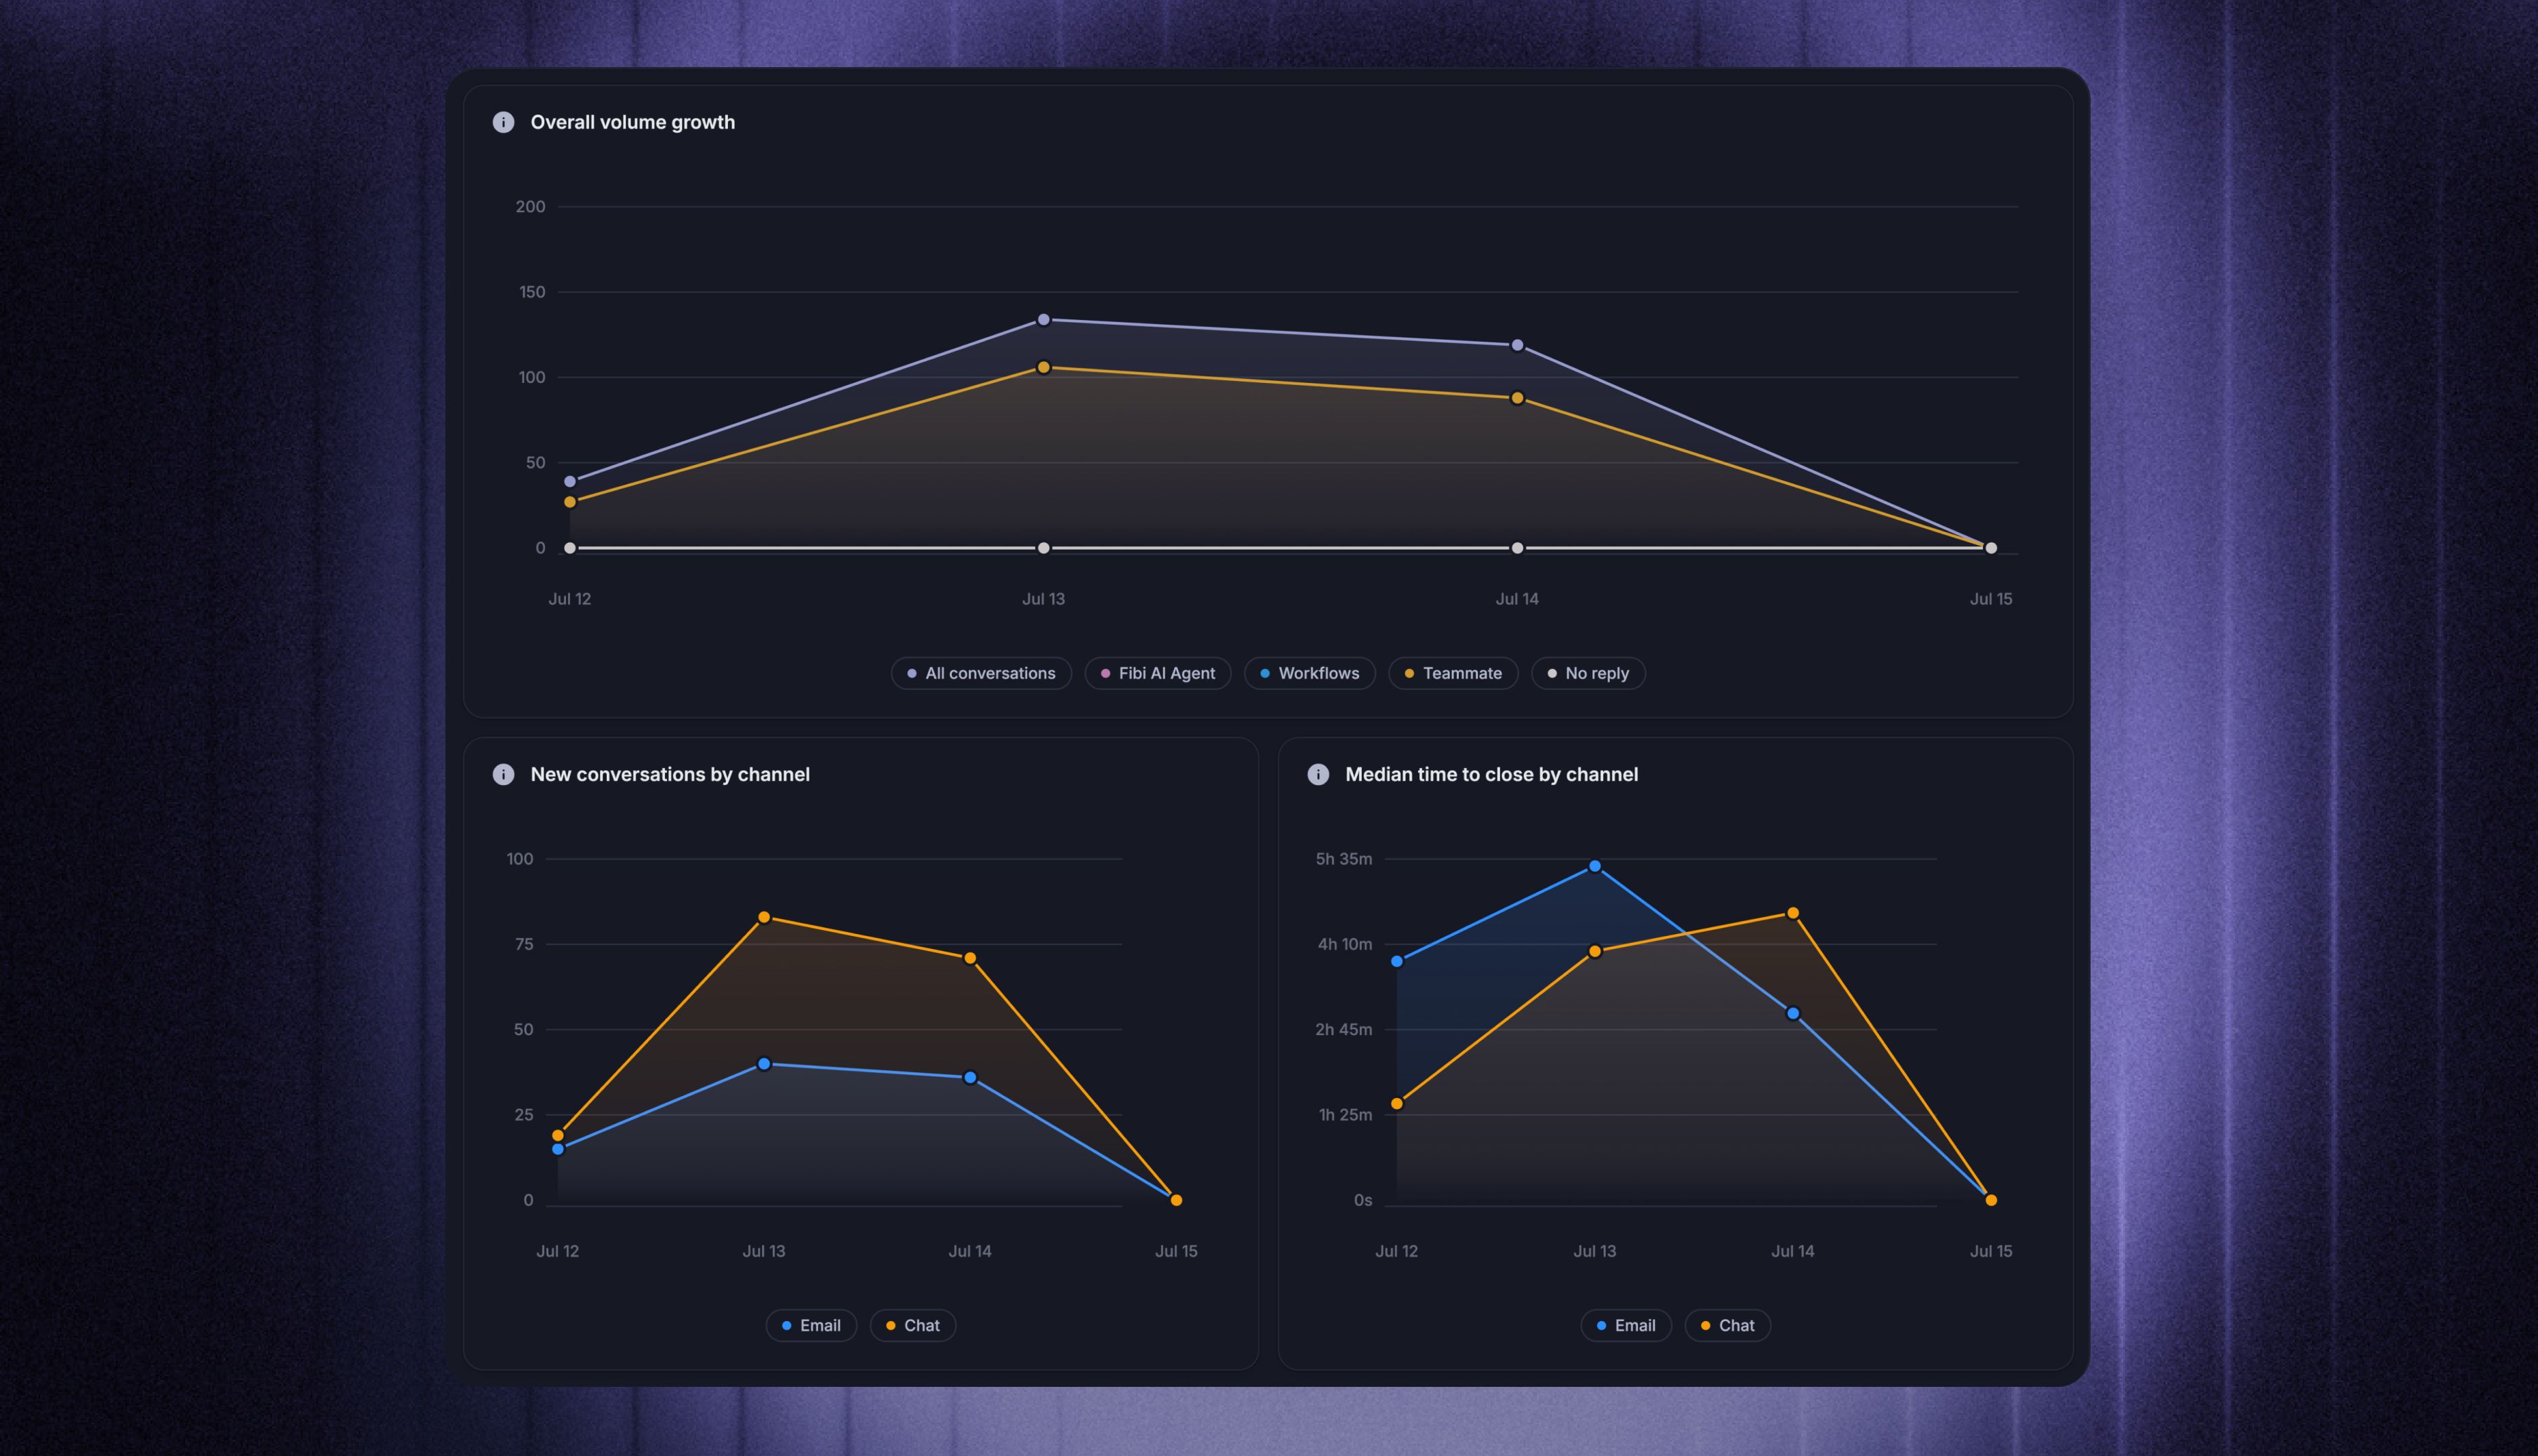The height and width of the screenshot is (1456, 2538).
Task: Select Chat point on Jul 14 in New conversations
Action: click(970, 958)
